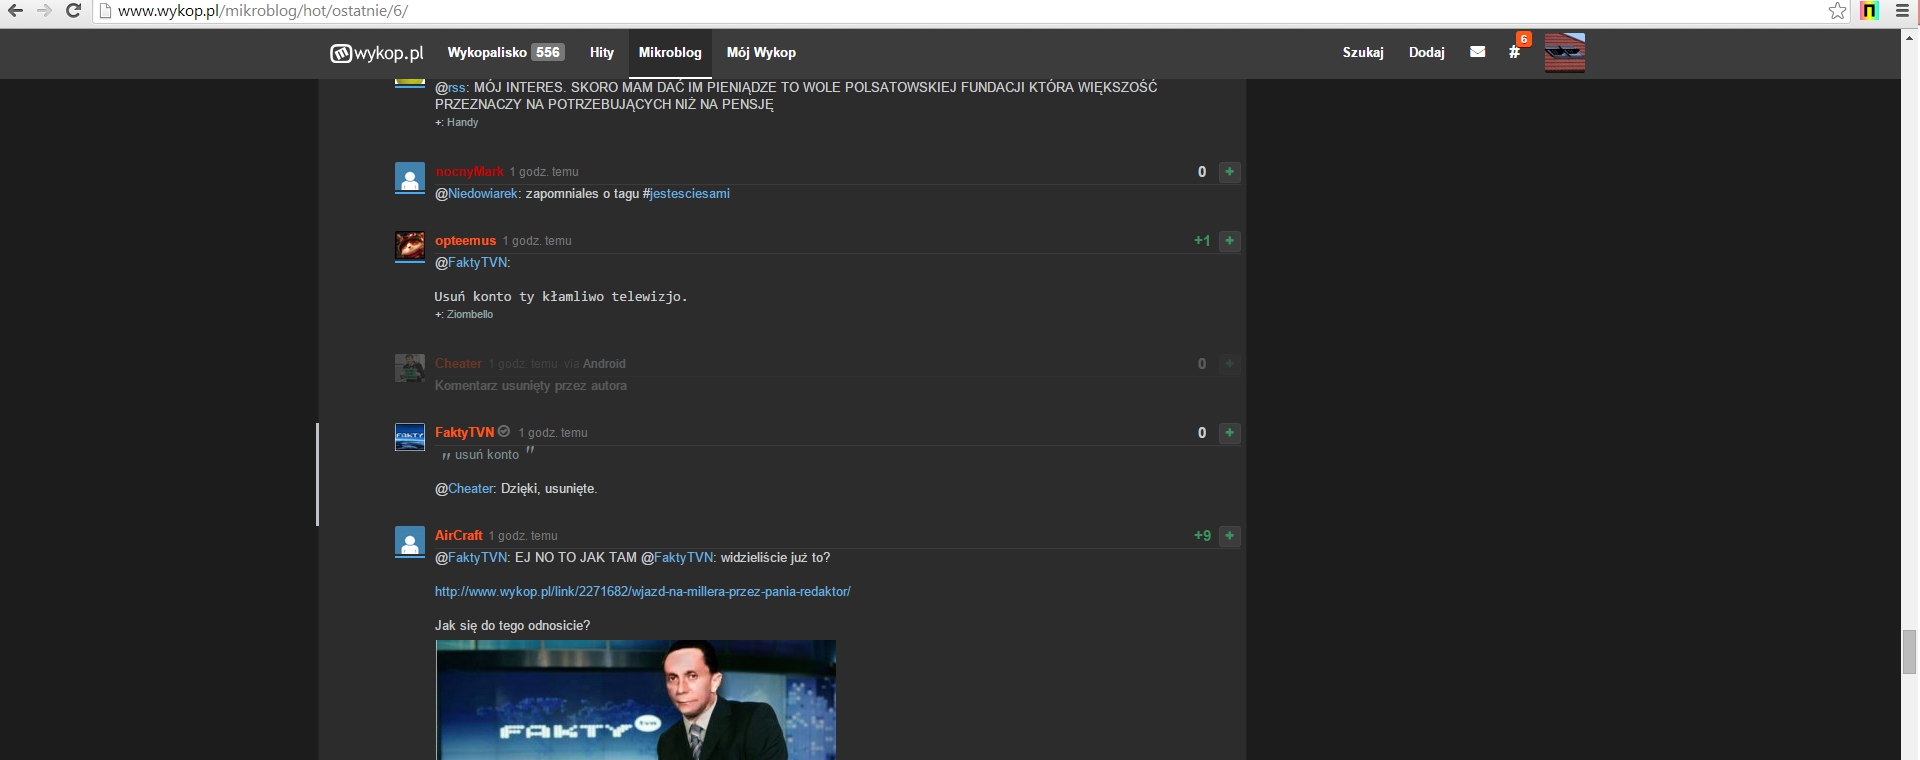Open Chrome menu hamburger icon

tap(1902, 11)
